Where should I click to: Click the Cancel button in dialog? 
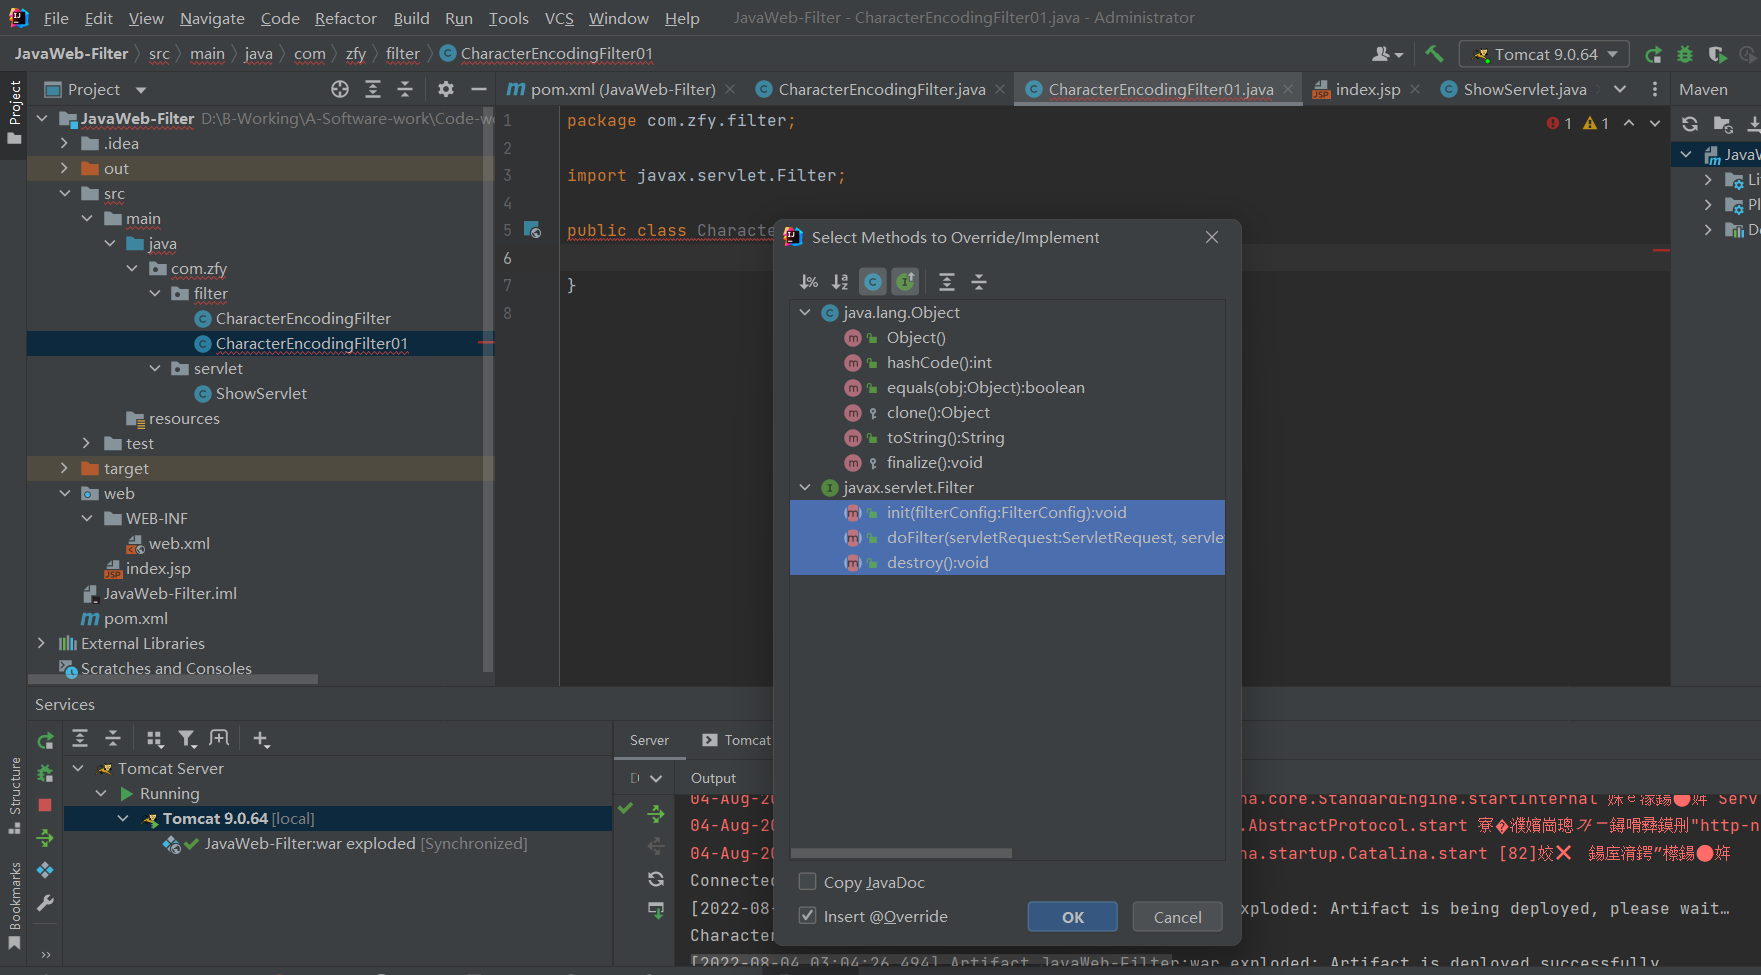(x=1177, y=917)
